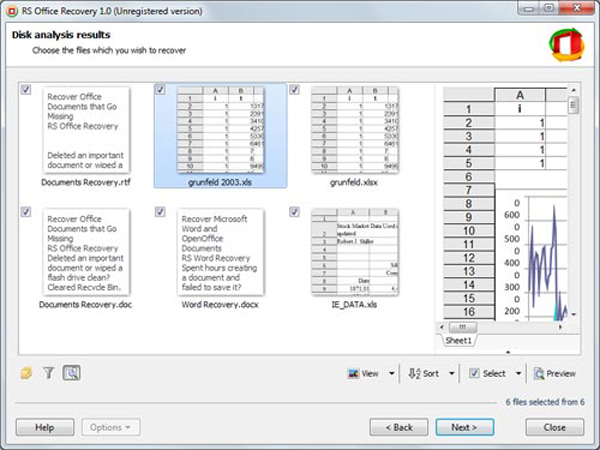Screen dimensions: 600x450
Task: Click the RS Office Recovery title bar icon
Action: (x=12, y=11)
